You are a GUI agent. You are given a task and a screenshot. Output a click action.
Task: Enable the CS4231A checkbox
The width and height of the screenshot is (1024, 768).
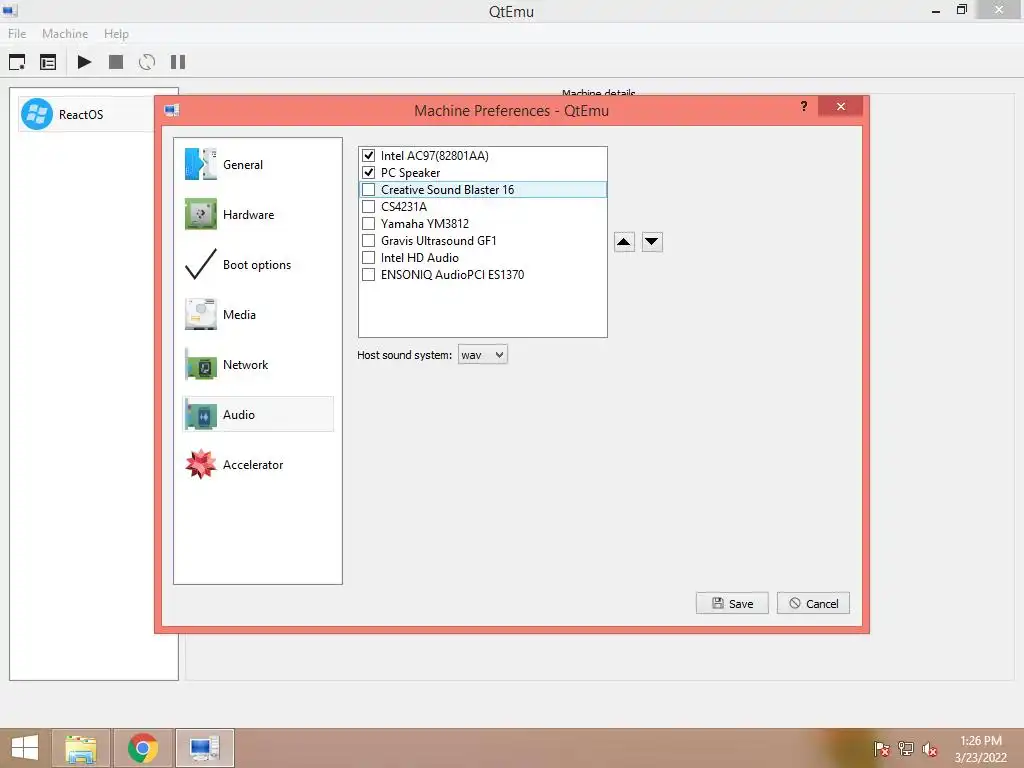tap(368, 206)
